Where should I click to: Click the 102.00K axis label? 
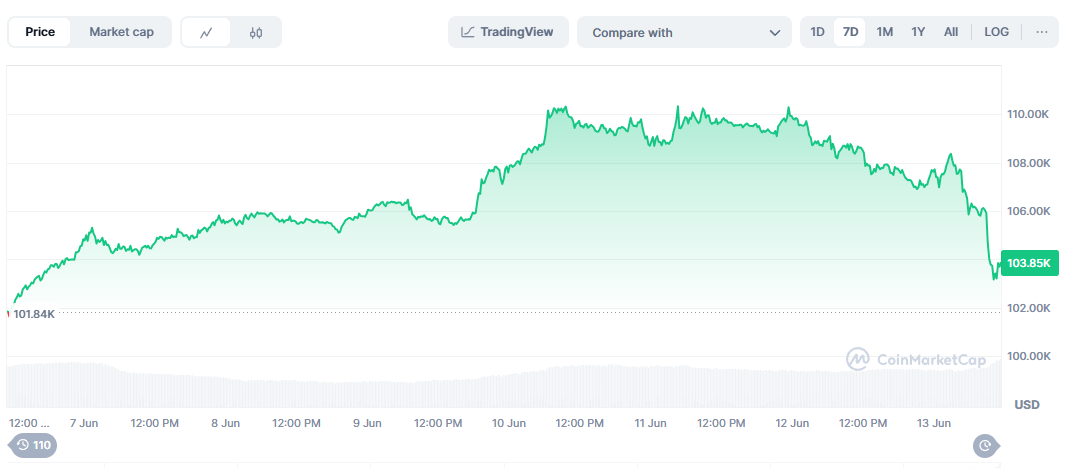coord(1028,308)
